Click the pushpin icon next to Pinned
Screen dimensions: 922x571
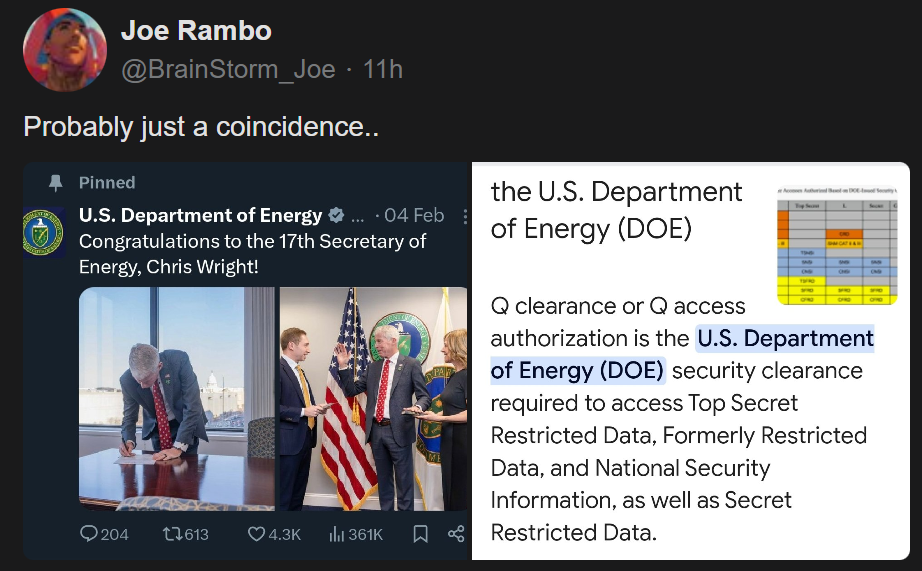(56, 183)
